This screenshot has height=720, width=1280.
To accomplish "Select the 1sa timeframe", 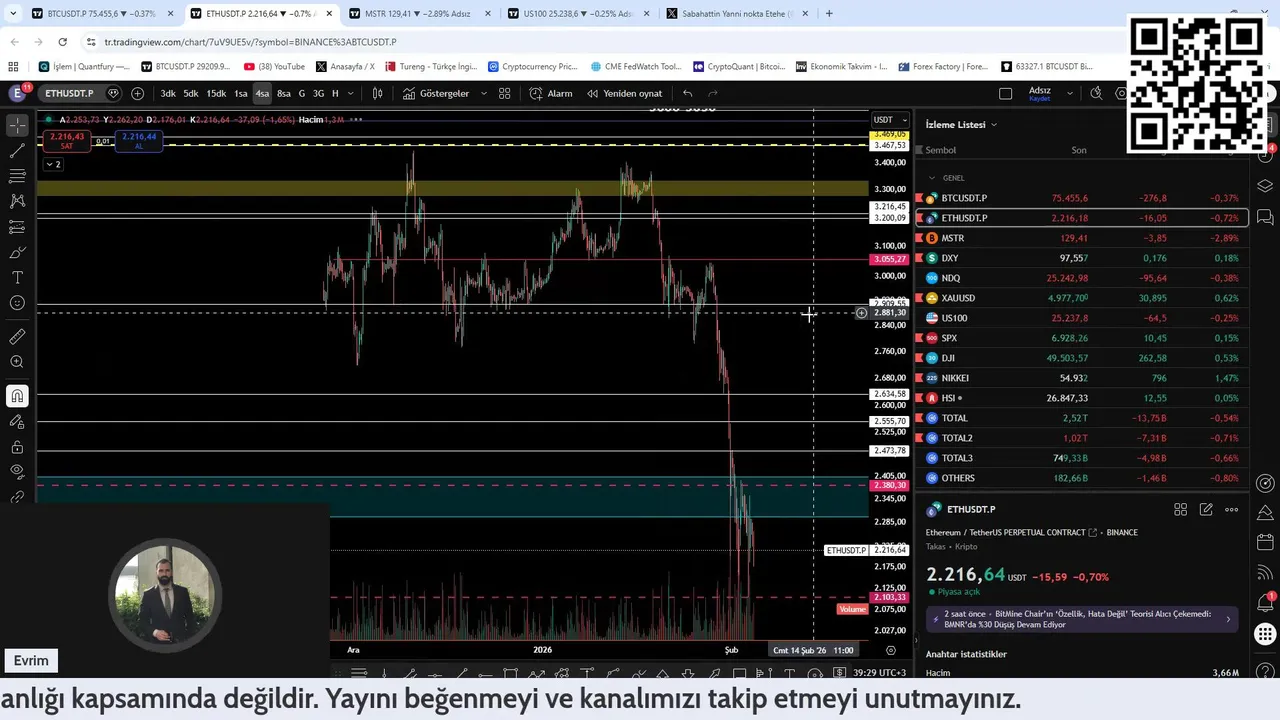I will pyautogui.click(x=241, y=93).
